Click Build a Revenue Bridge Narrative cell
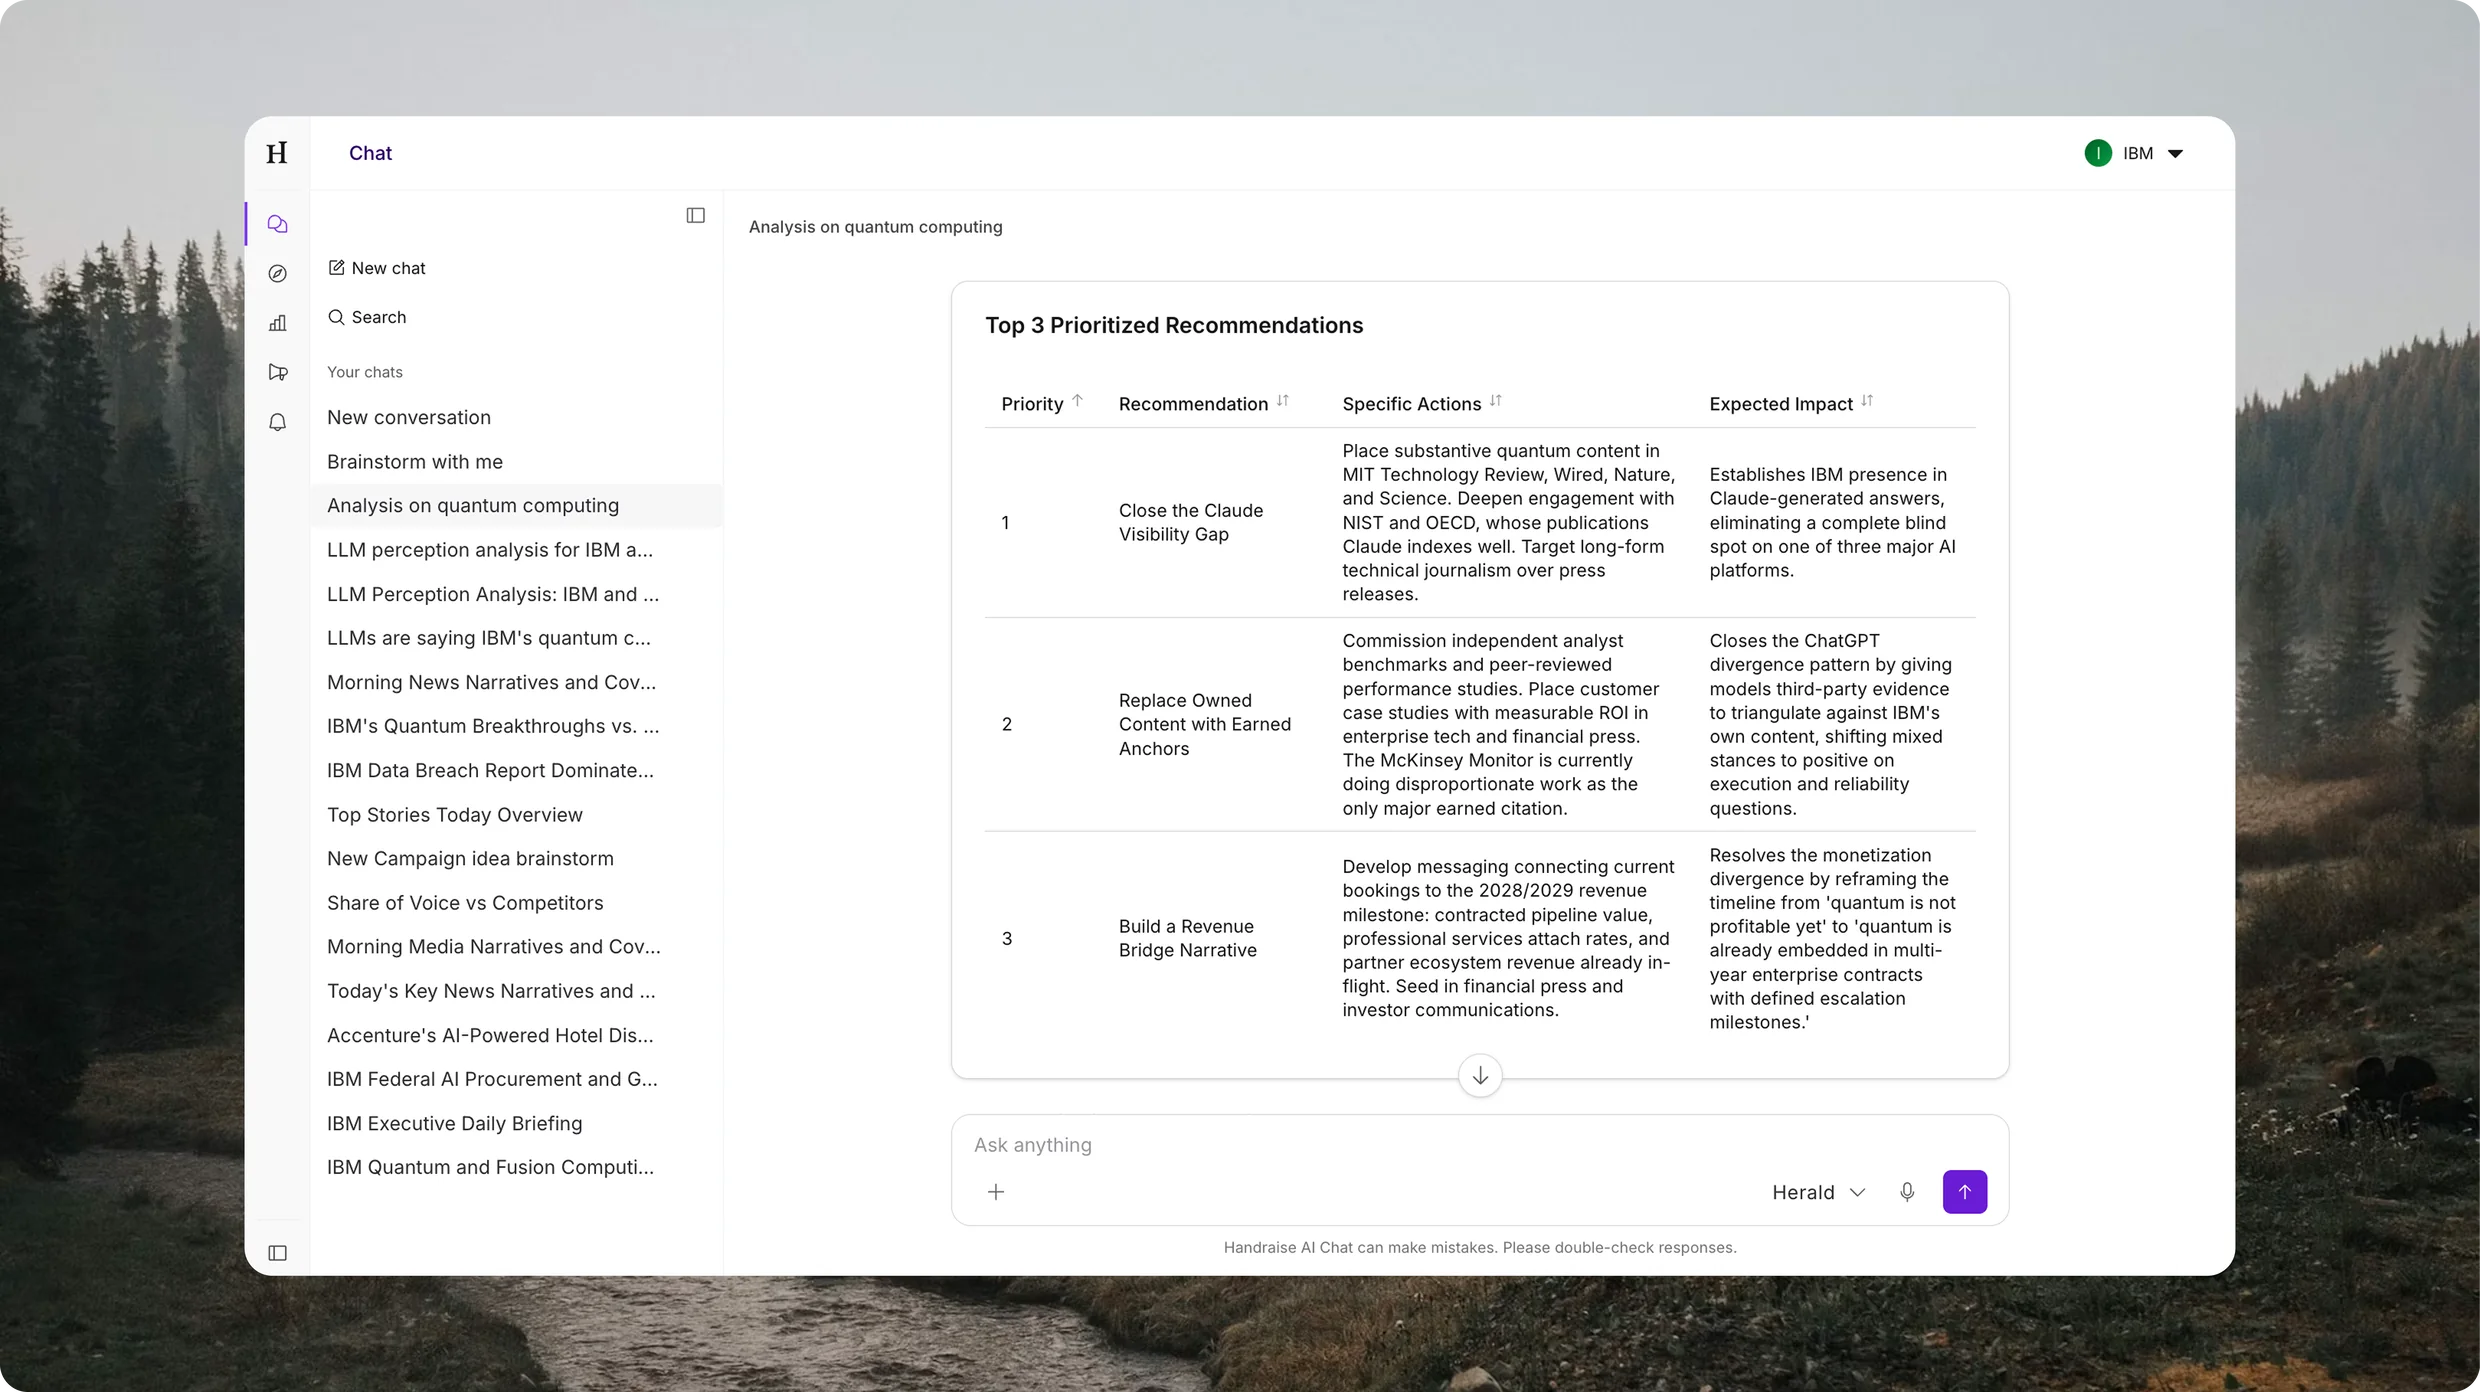This screenshot has height=1392, width=2480. click(x=1188, y=938)
